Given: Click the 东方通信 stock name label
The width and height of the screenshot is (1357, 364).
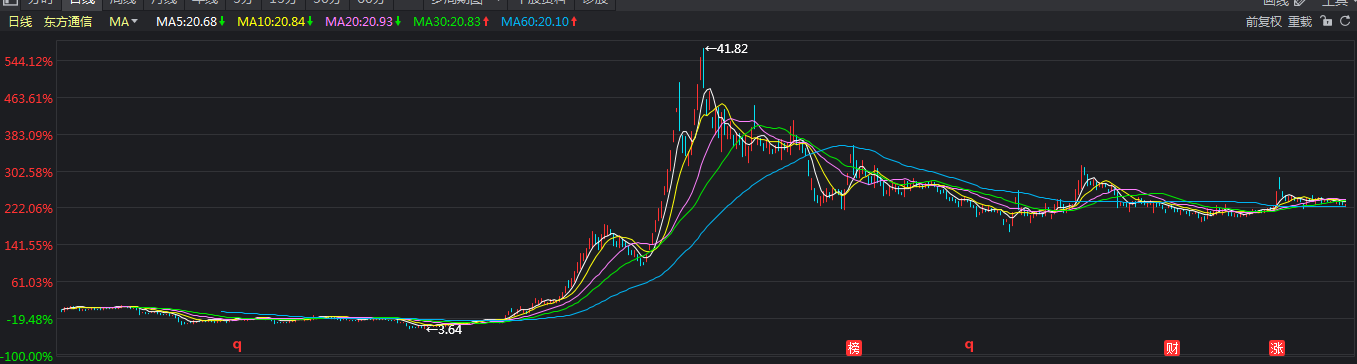Looking at the screenshot, I should (x=68, y=21).
